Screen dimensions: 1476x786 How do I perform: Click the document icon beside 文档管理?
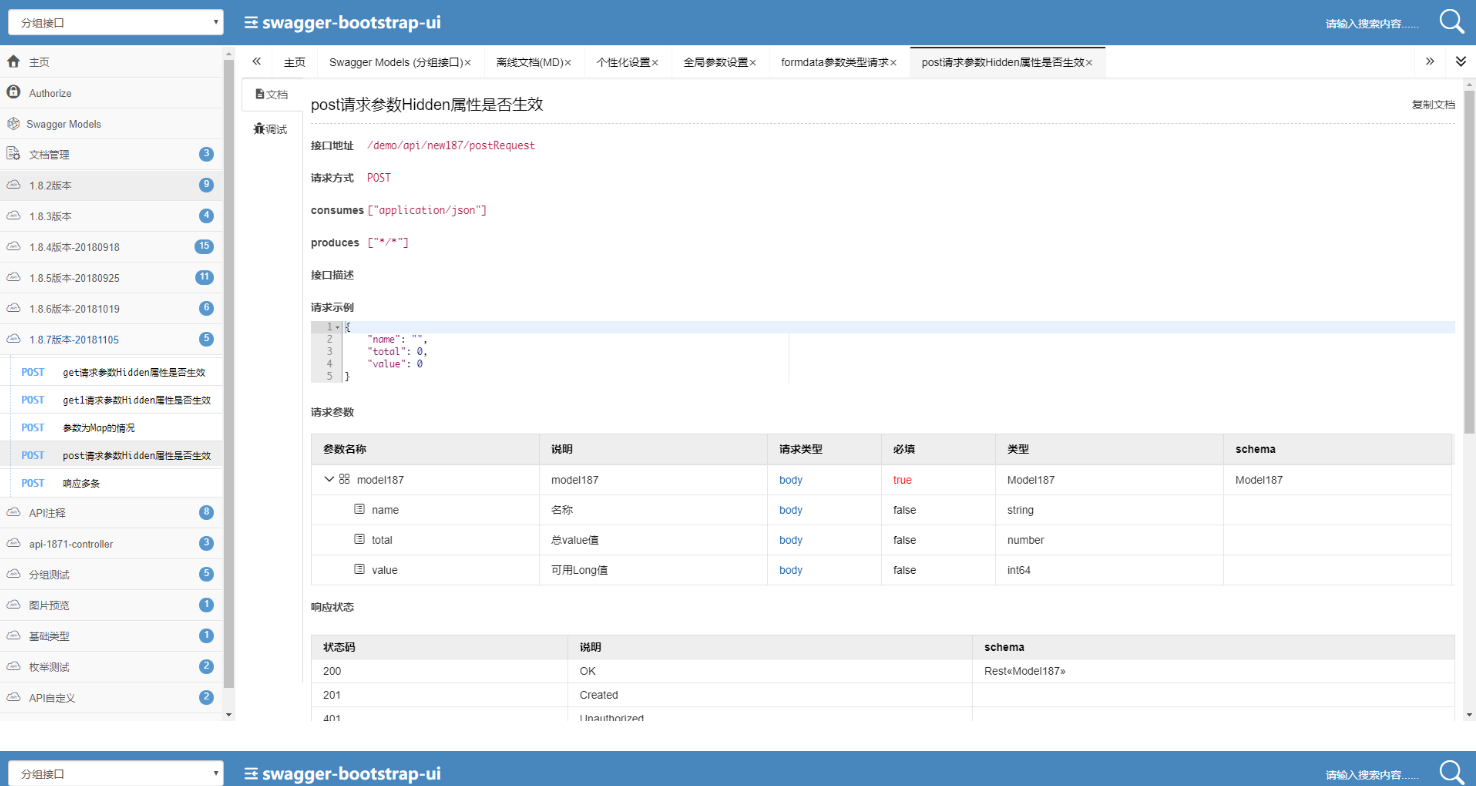(13, 154)
